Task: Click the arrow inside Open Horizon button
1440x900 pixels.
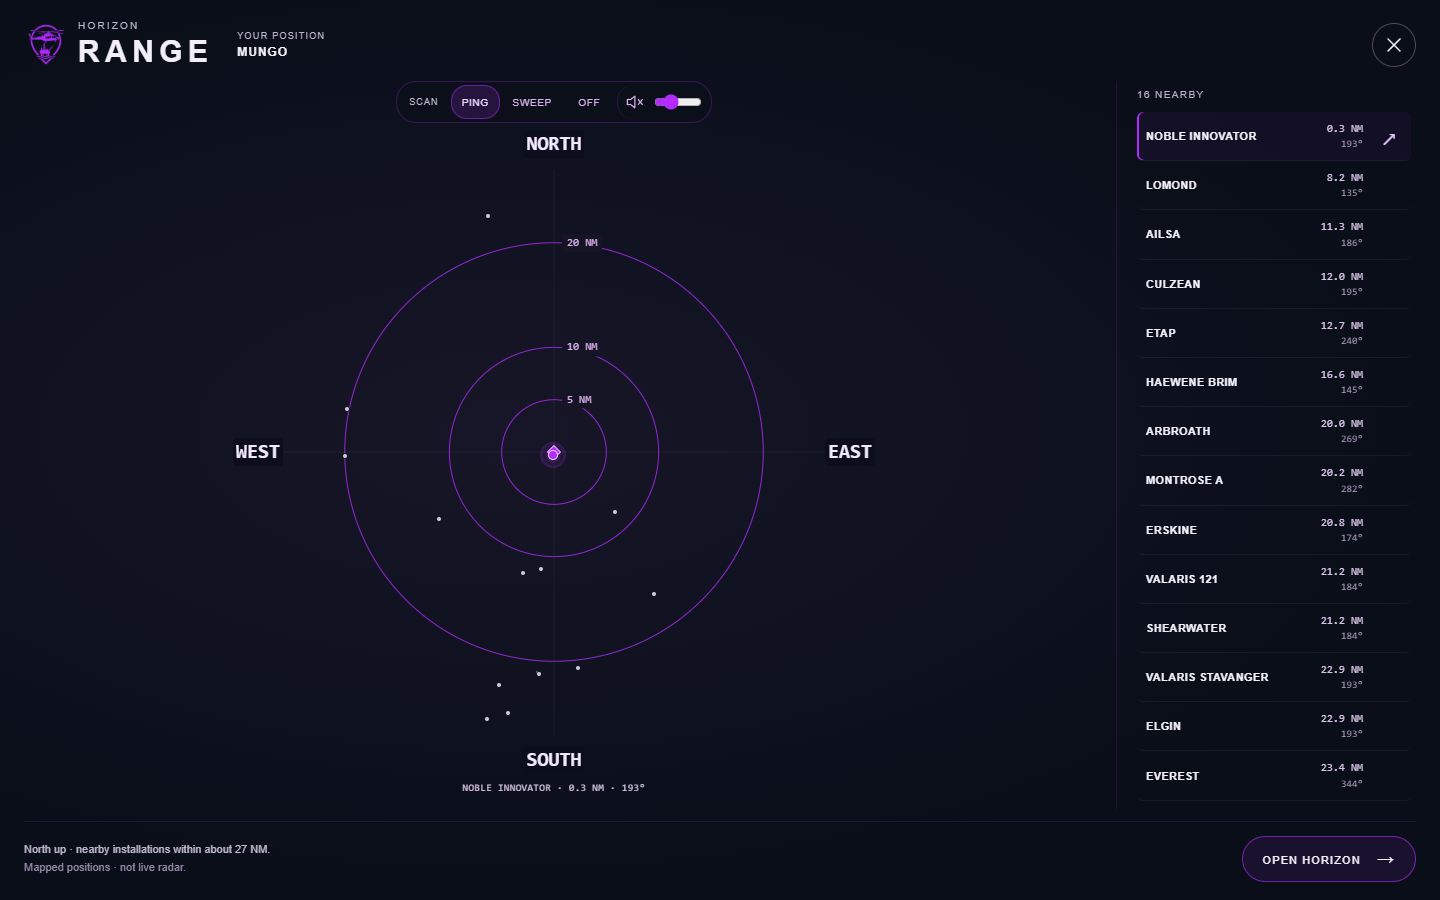Action: 1385,860
